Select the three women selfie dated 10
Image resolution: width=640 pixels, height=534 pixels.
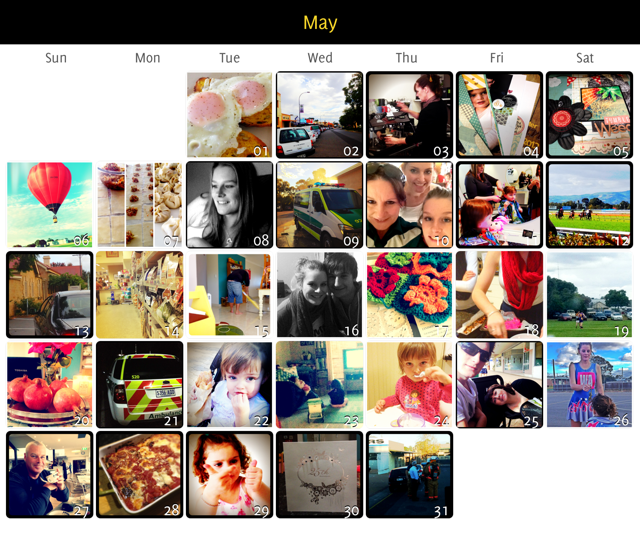click(409, 205)
